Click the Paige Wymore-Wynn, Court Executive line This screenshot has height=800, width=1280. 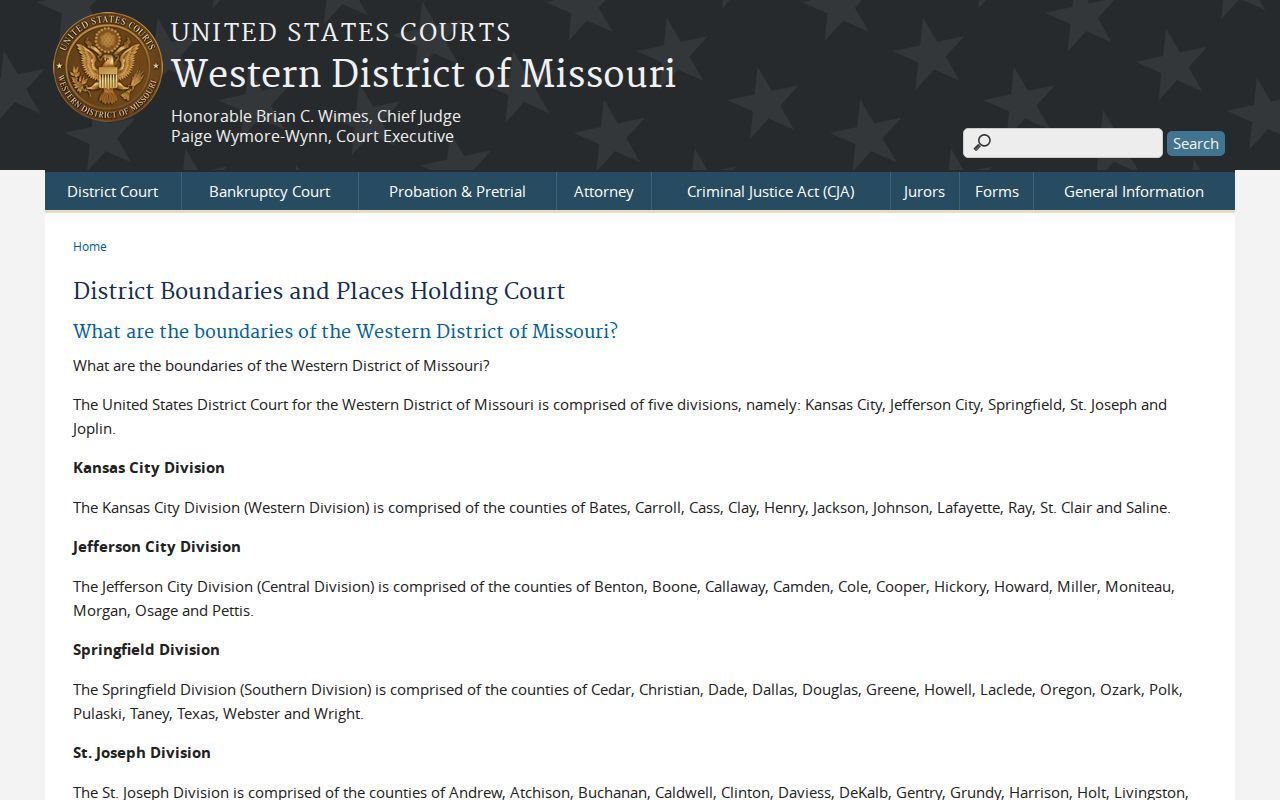pyautogui.click(x=312, y=136)
